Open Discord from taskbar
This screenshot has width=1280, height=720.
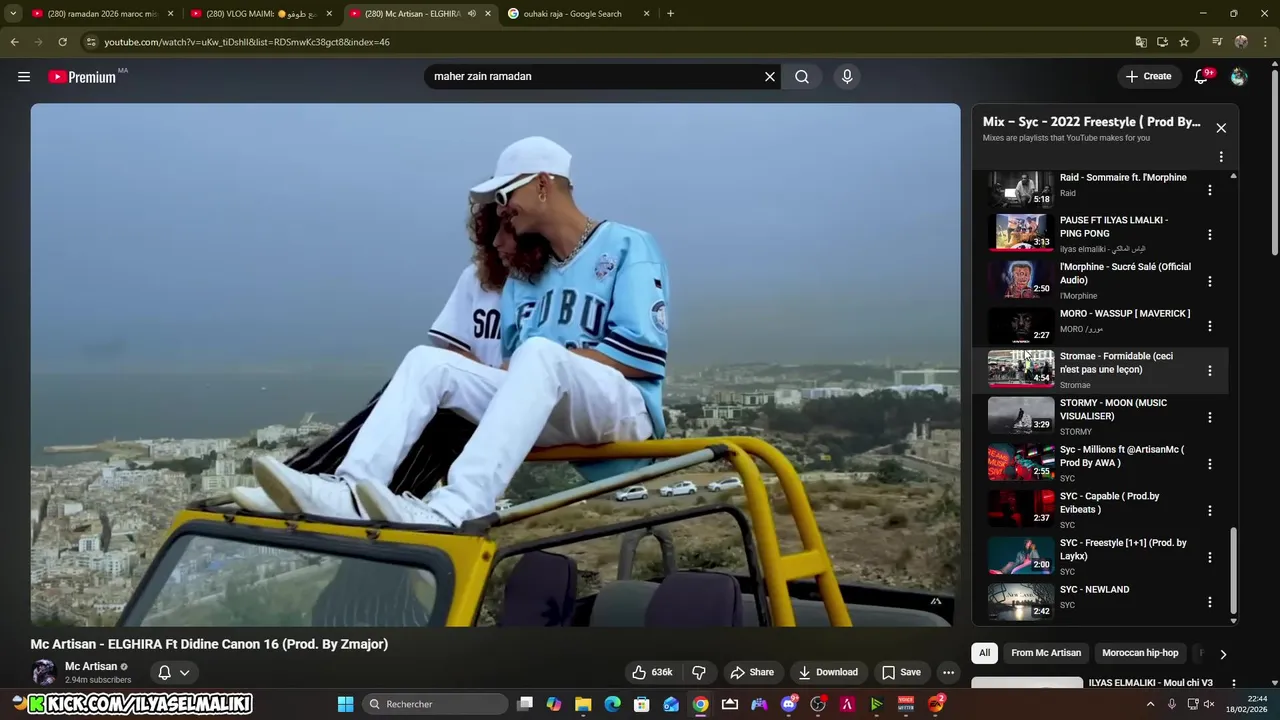789,704
